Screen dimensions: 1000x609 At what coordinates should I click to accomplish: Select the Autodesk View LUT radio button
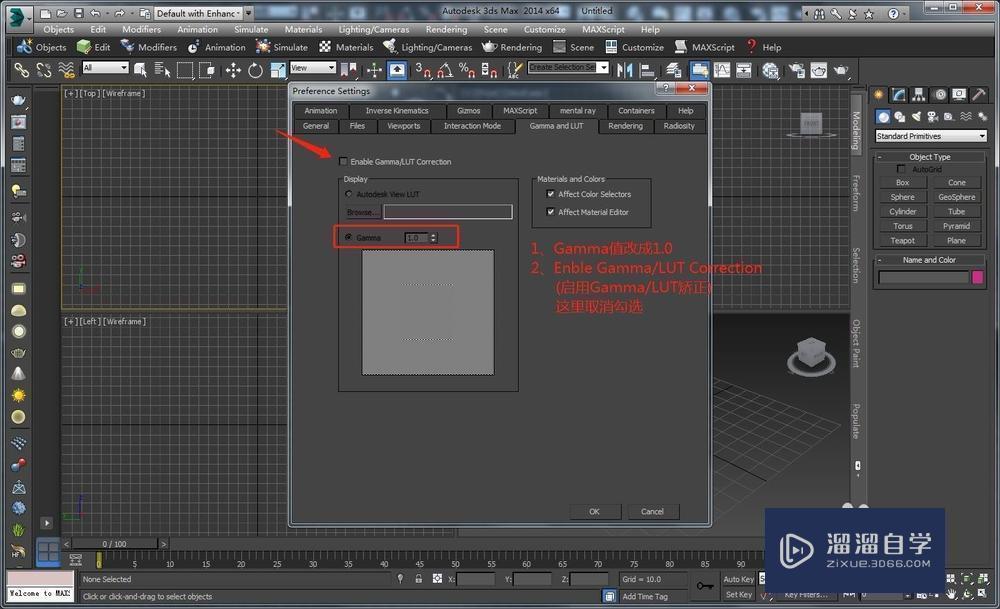tap(349, 194)
